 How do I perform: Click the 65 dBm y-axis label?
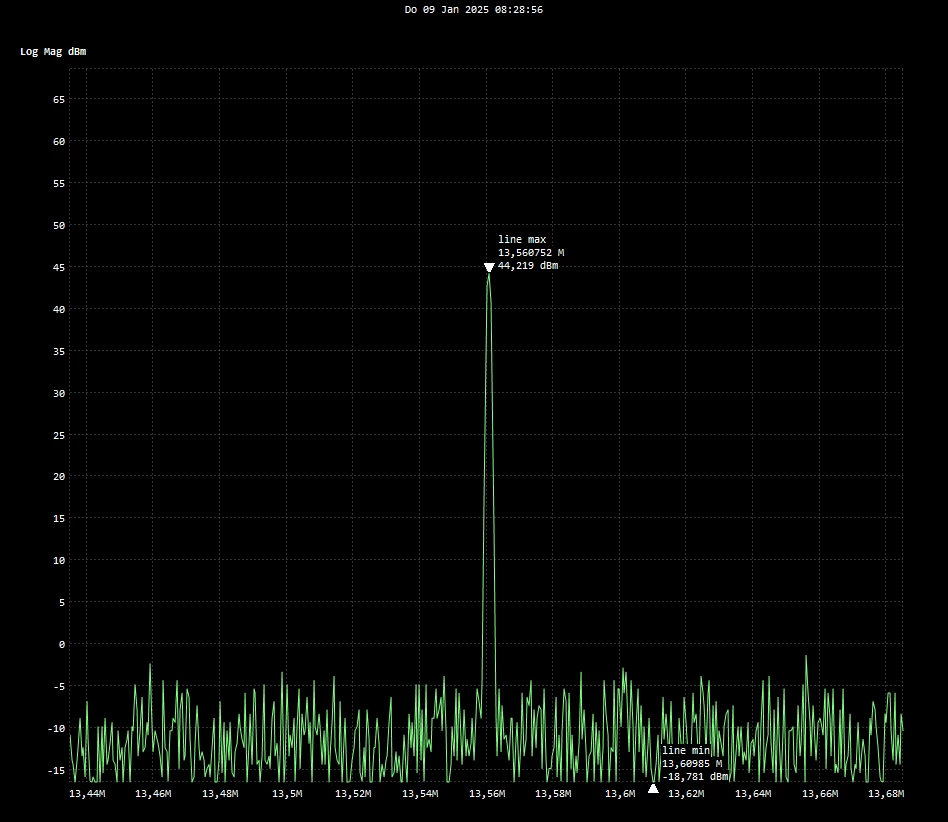tap(59, 100)
